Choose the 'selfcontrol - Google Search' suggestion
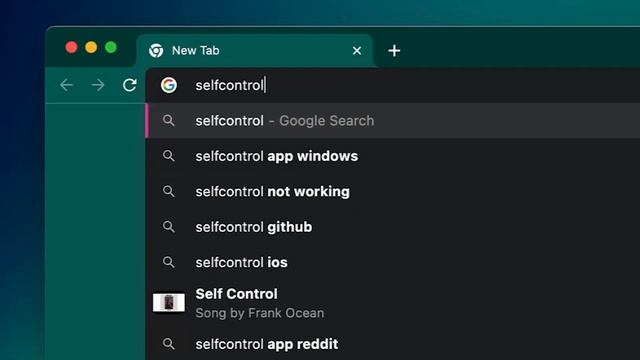Viewport: 640px width, 360px height. [393, 120]
